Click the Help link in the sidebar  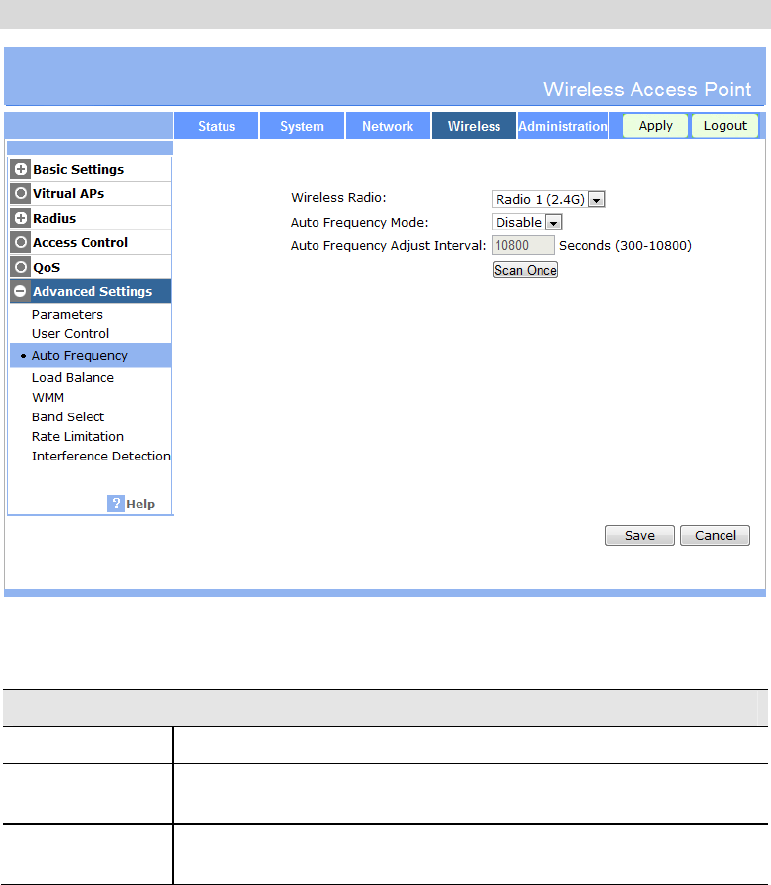(140, 504)
